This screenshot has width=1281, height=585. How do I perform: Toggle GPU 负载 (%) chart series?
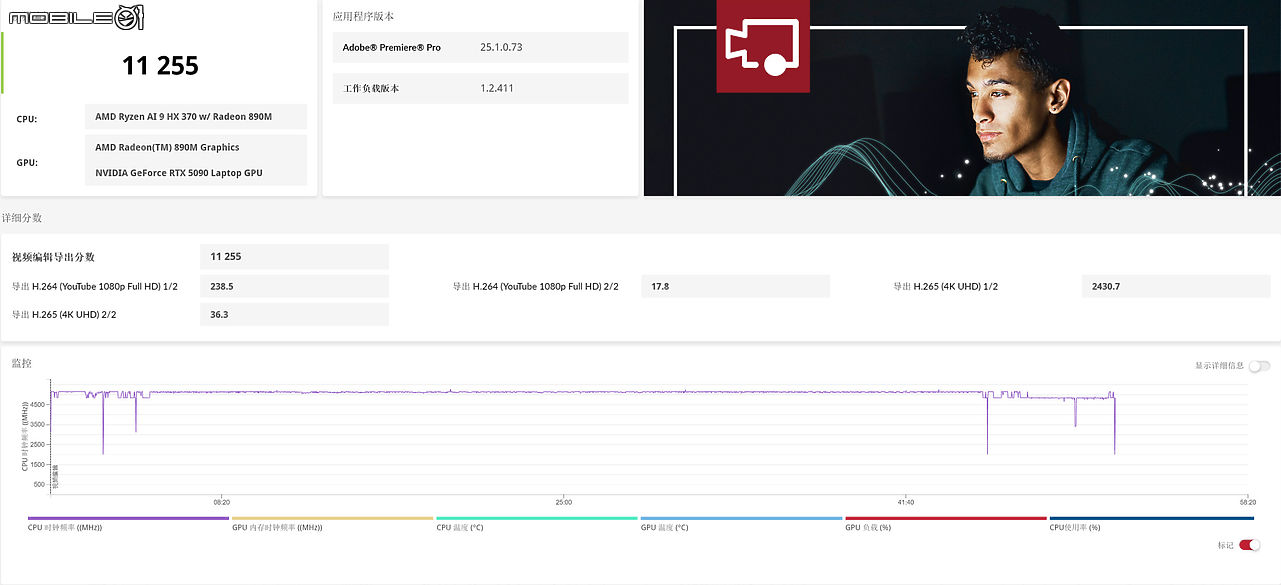pyautogui.click(x=946, y=523)
